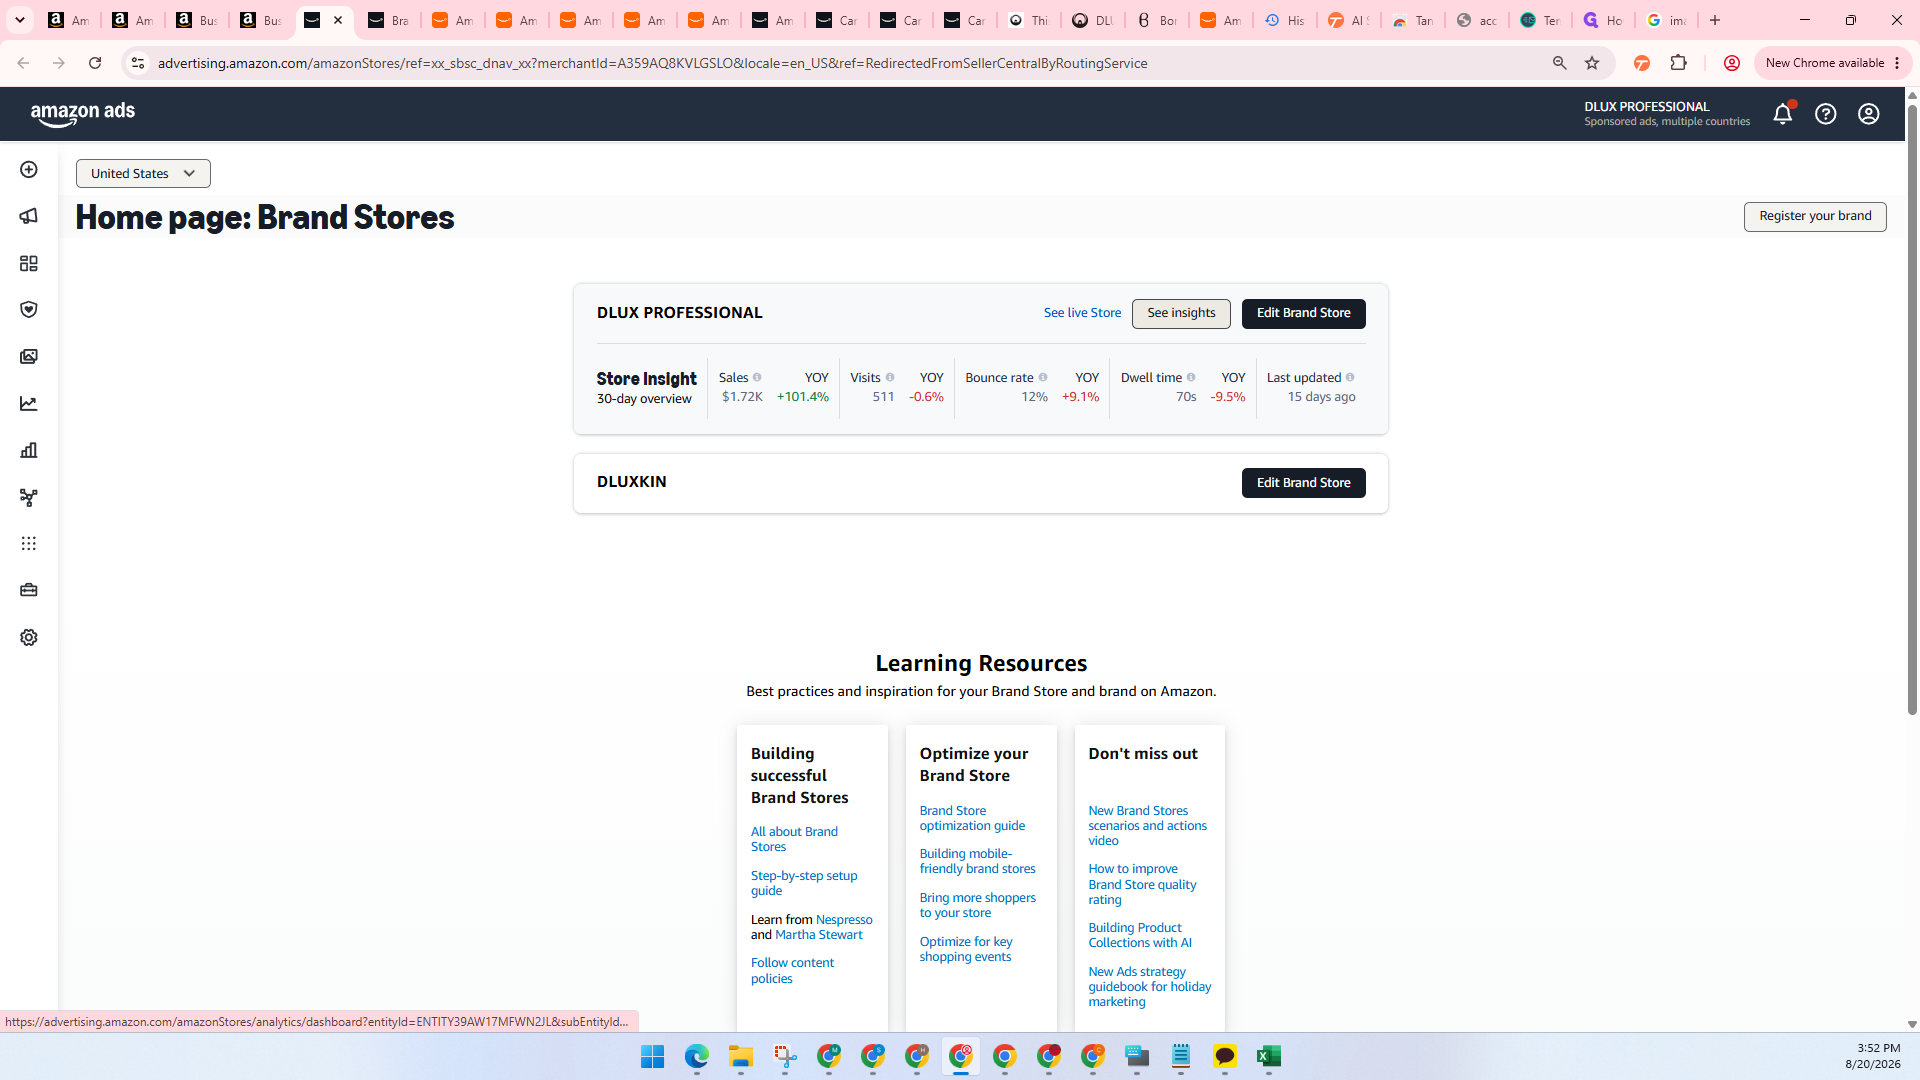Open the network nodes icon in sidebar
Viewport: 1920px width, 1080px height.
29,497
